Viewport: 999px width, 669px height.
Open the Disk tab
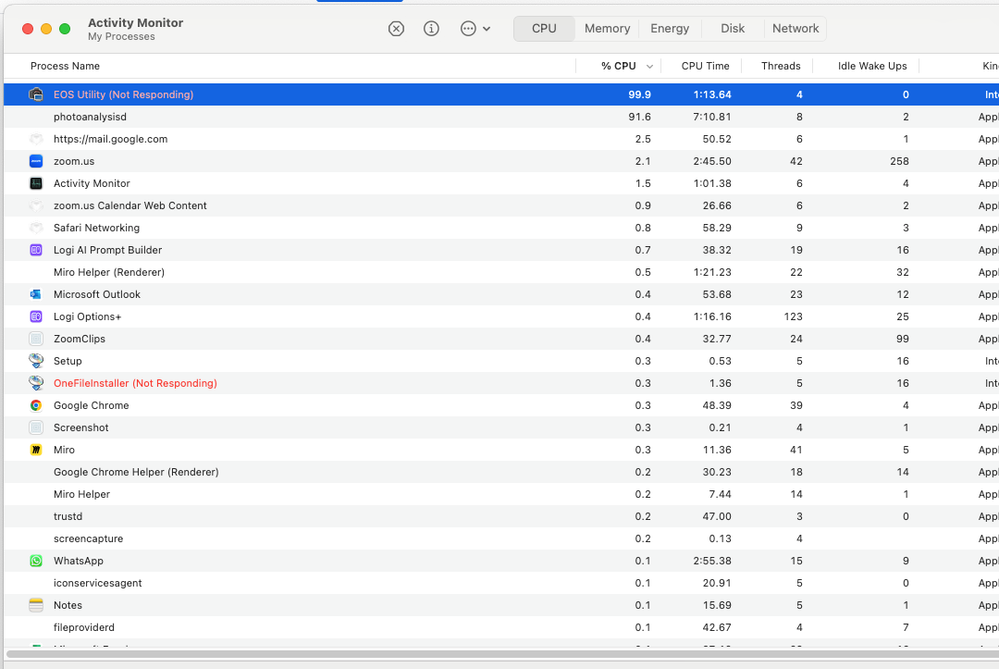[732, 28]
